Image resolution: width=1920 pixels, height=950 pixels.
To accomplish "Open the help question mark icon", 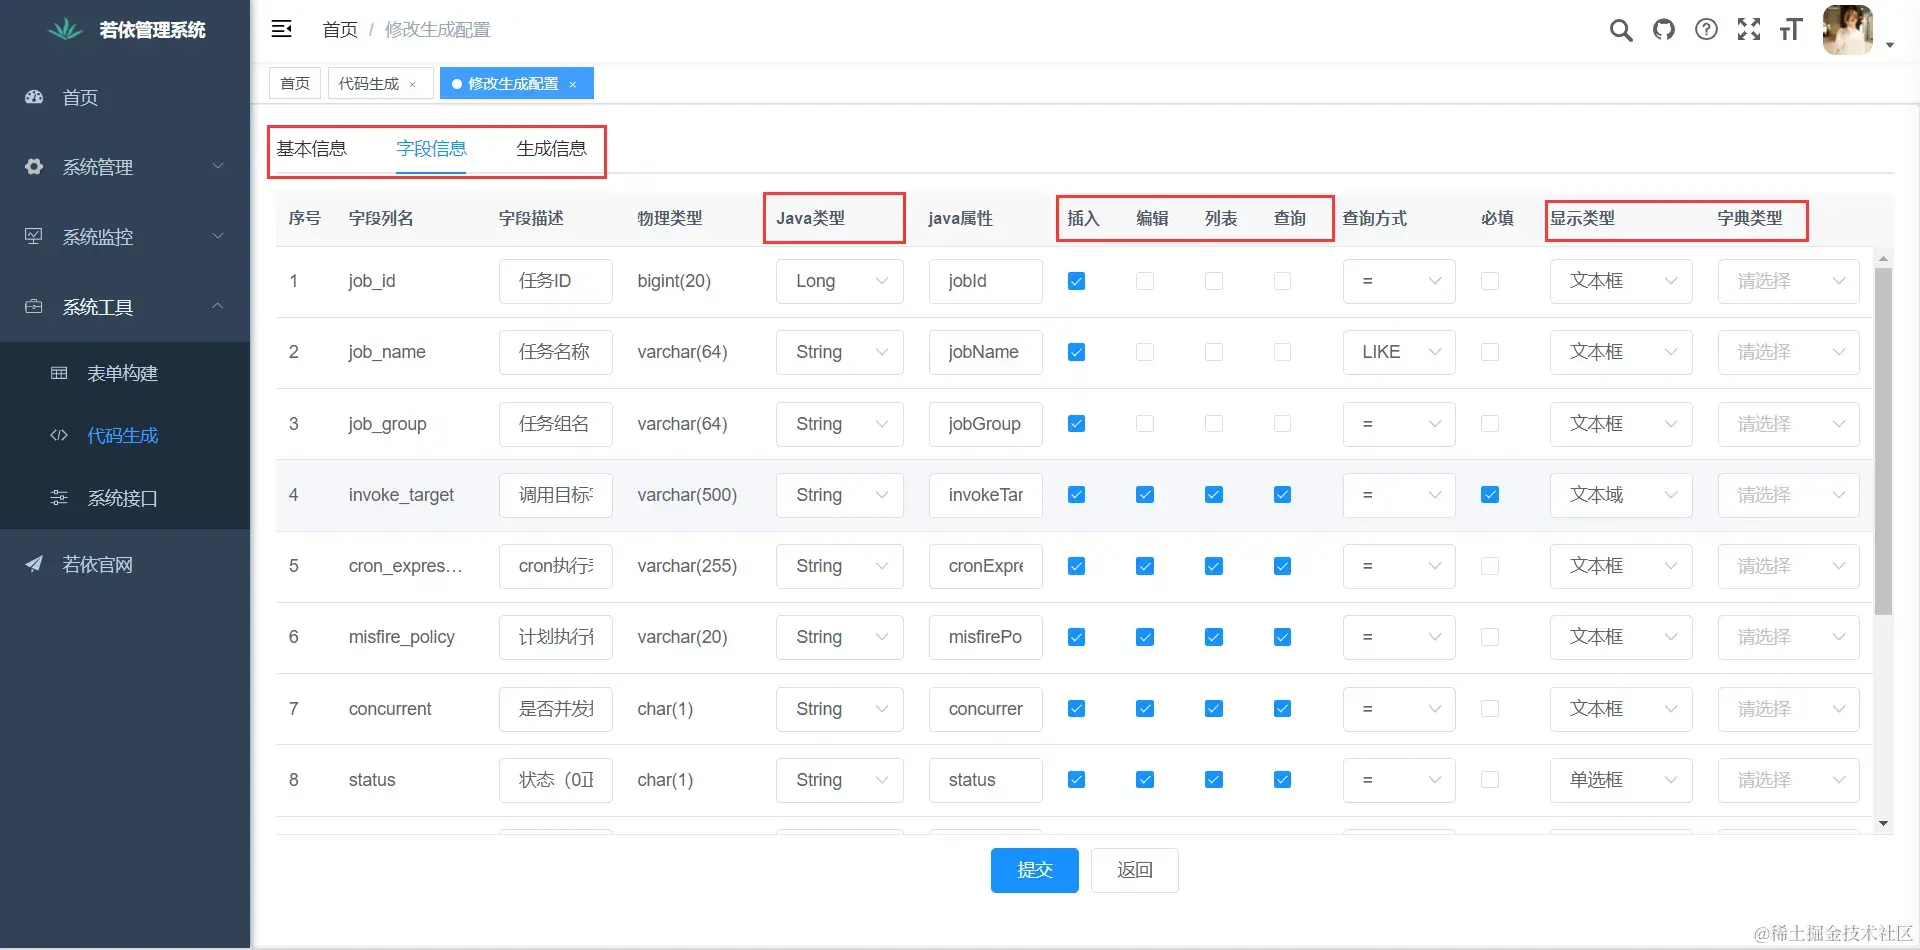I will [x=1705, y=30].
